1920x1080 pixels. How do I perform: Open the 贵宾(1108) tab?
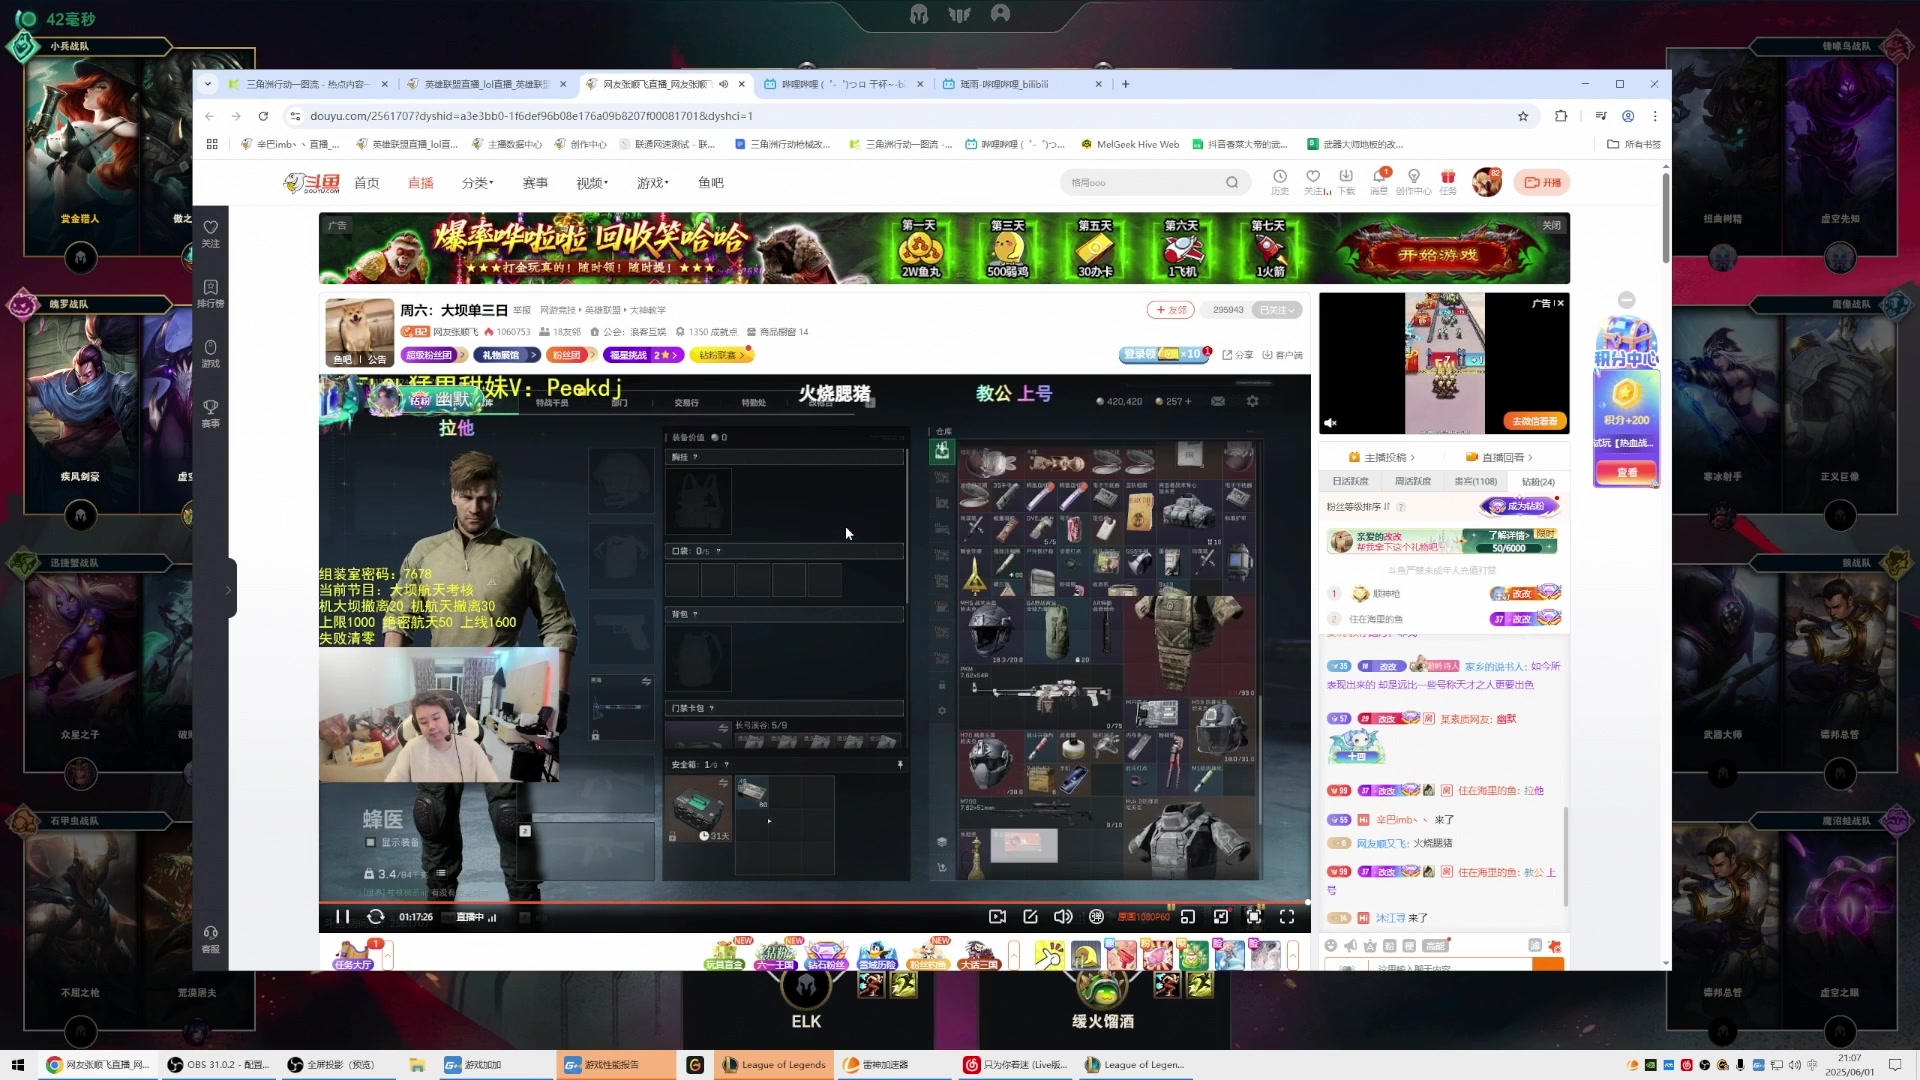pyautogui.click(x=1476, y=481)
